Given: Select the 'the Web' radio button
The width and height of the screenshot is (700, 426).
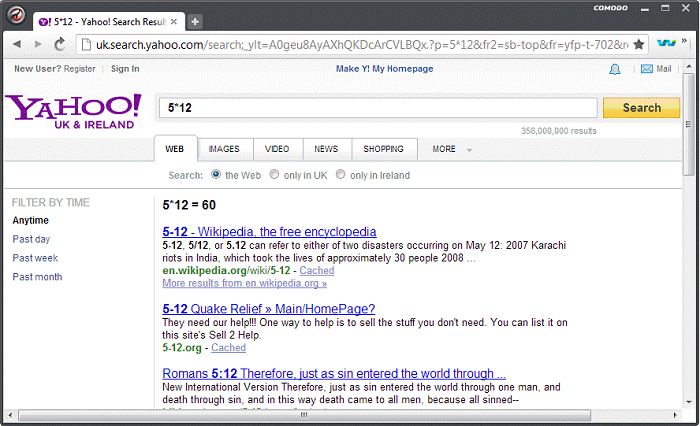Looking at the screenshot, I should point(216,174).
